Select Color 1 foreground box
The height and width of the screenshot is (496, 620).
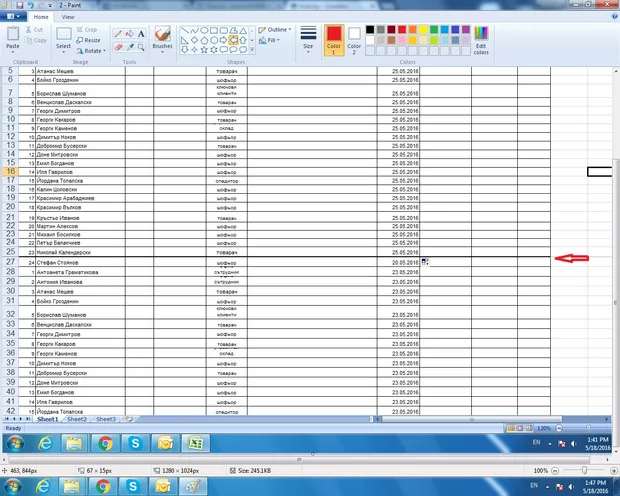point(333,39)
